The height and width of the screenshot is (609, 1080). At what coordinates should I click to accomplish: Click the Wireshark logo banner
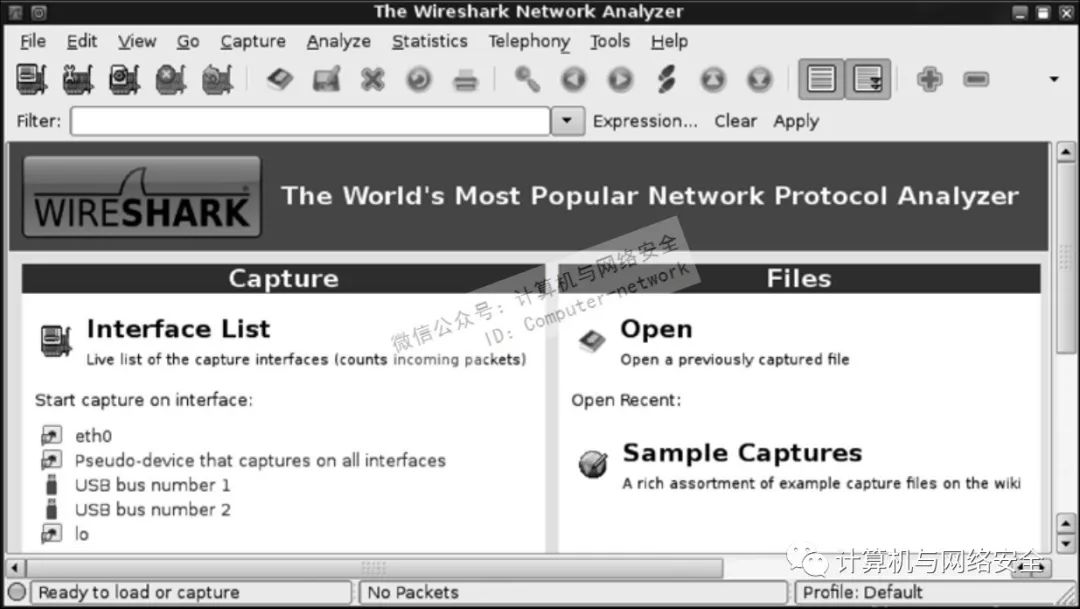pyautogui.click(x=142, y=197)
